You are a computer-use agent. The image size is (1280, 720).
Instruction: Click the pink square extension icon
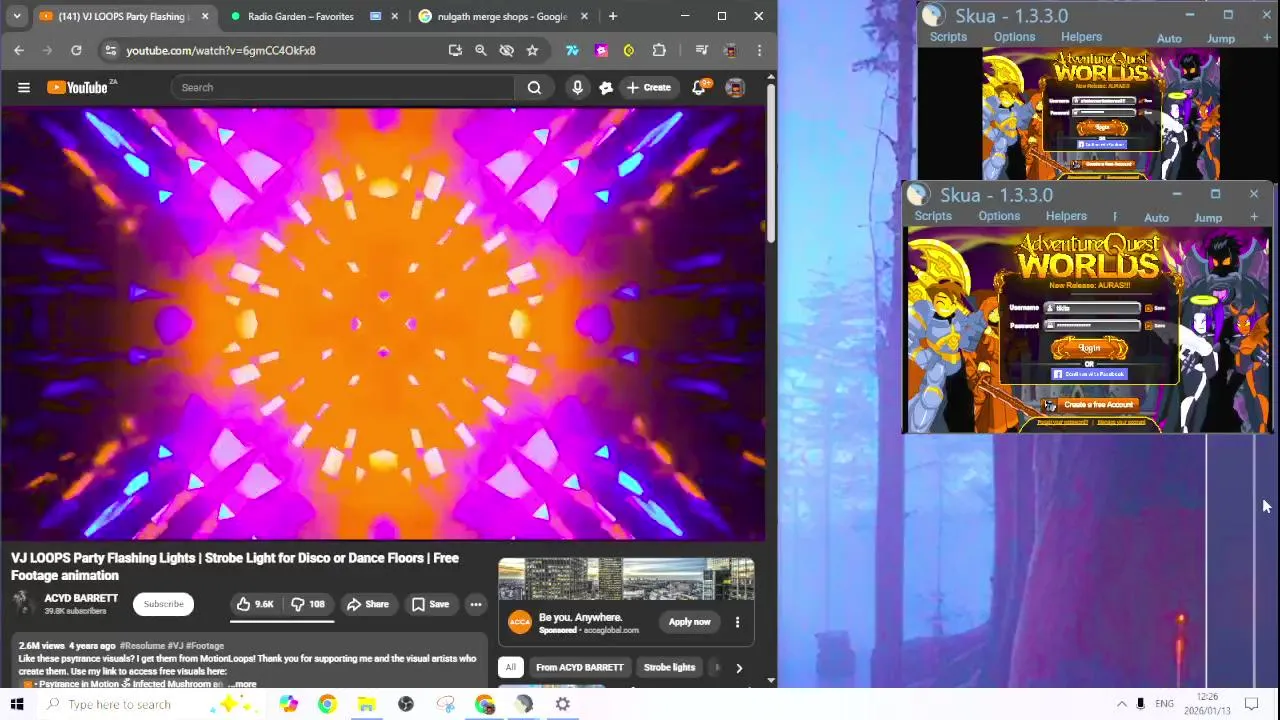601,50
